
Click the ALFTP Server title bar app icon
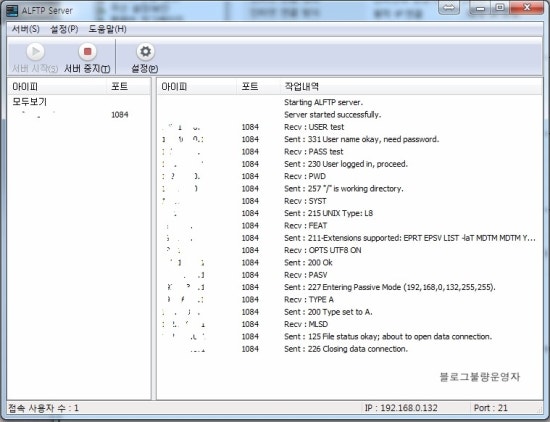click(12, 11)
